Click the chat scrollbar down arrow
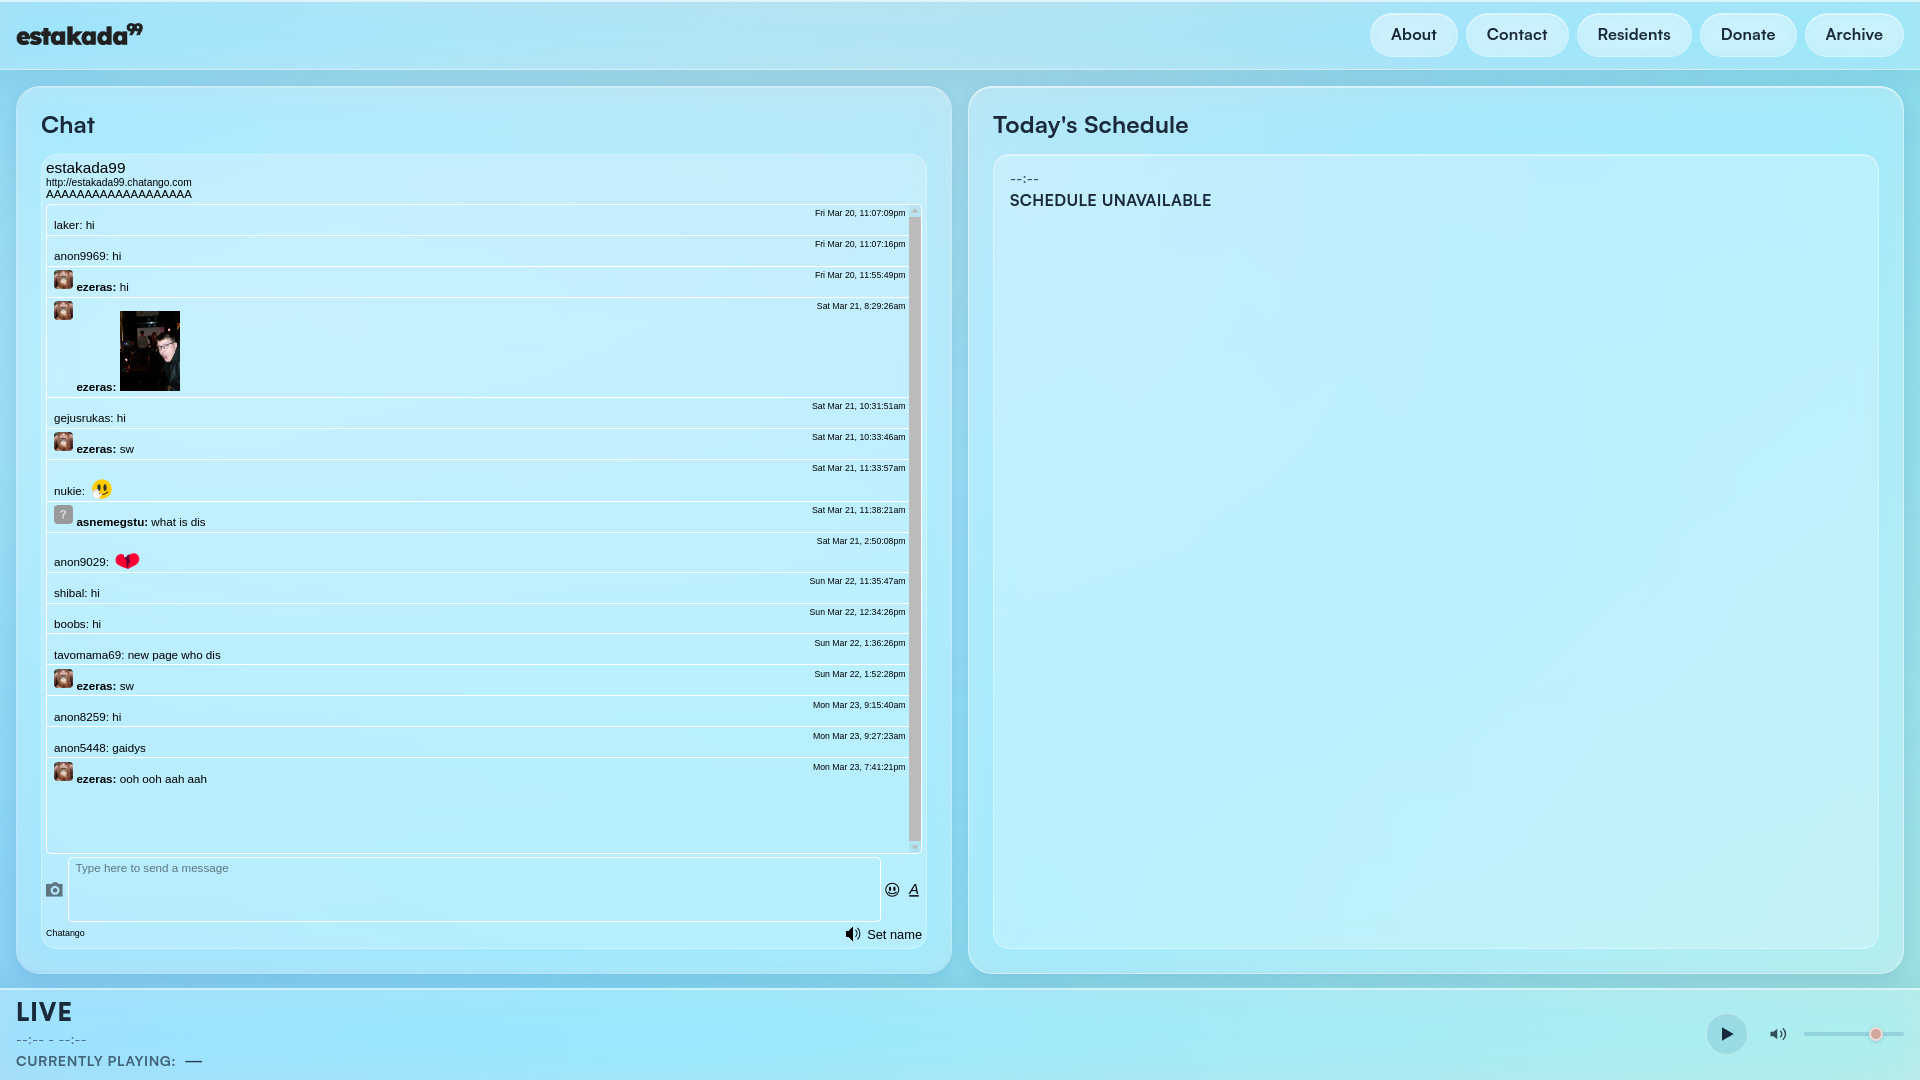 click(x=914, y=847)
